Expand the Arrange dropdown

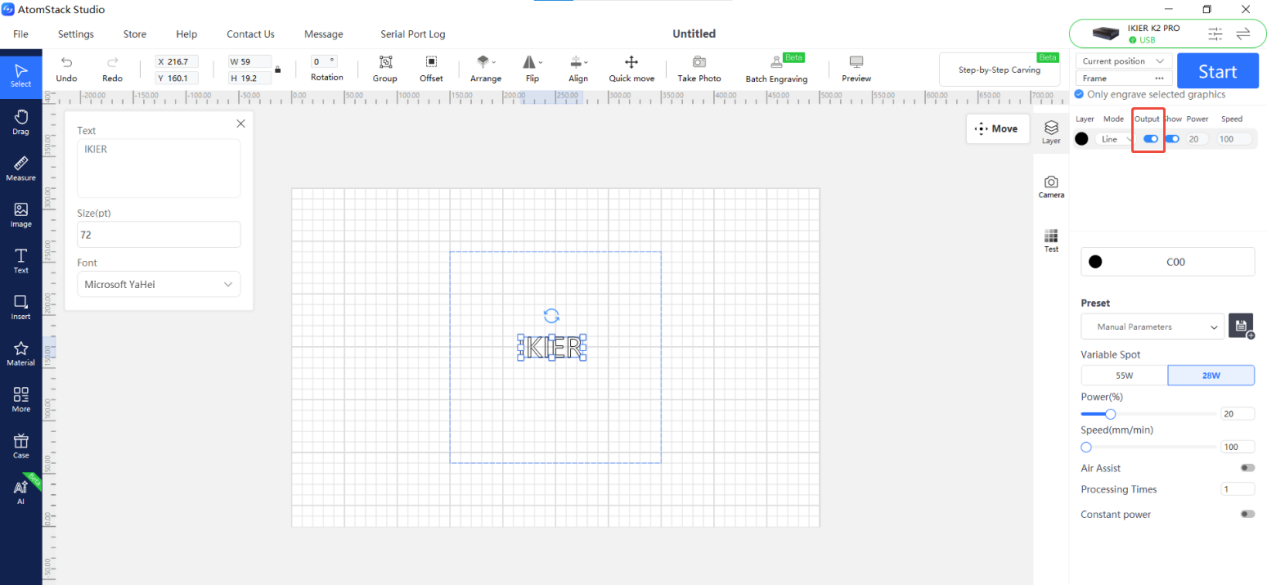(x=486, y=69)
